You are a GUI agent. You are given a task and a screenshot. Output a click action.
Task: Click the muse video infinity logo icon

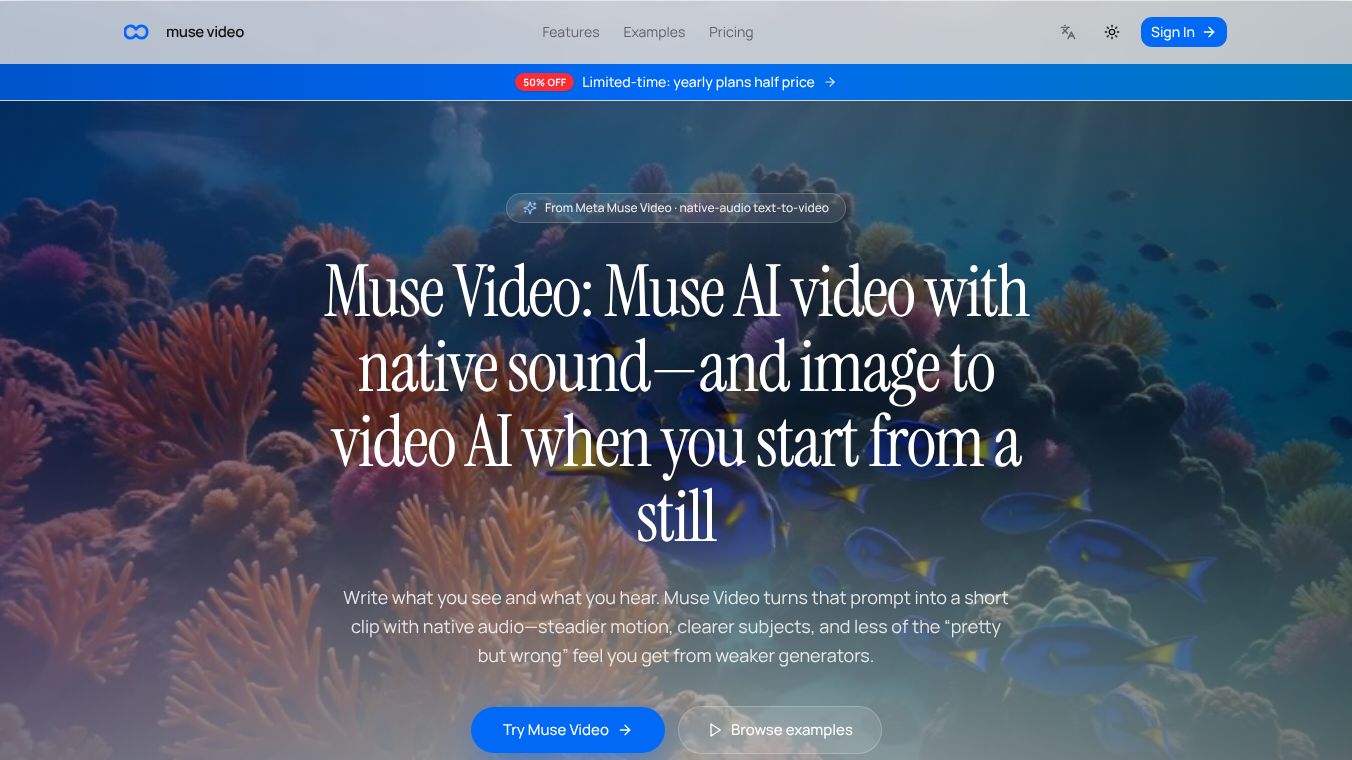pos(136,32)
